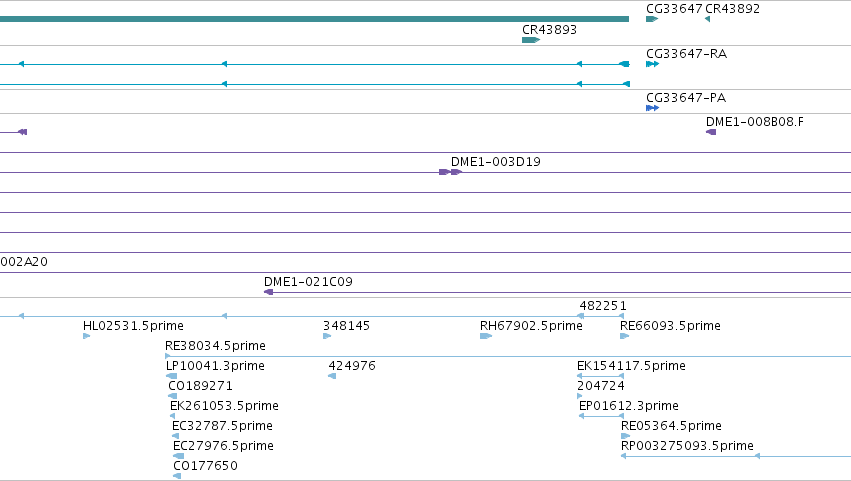Select the EP01612.3prime EST feature
Viewport: 851px width, 481px height.
pos(601,416)
